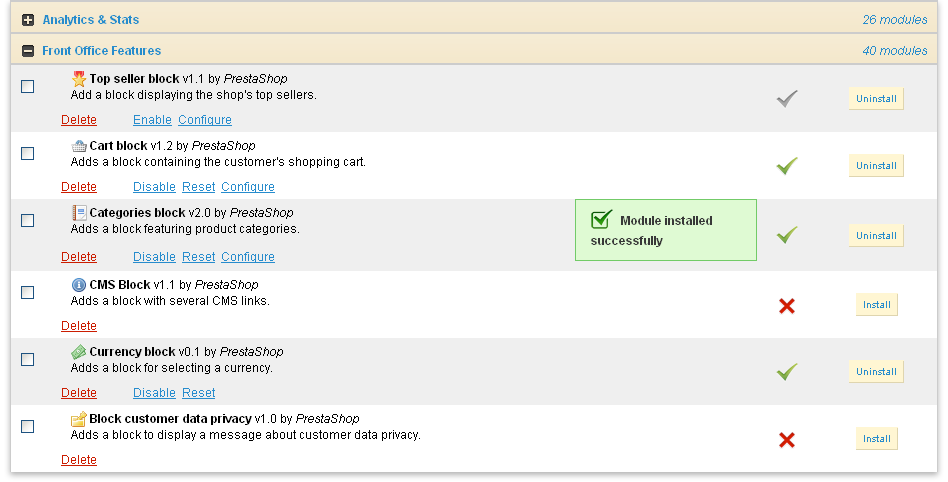
Task: Click the CMS Block info icon
Action: [x=79, y=285]
